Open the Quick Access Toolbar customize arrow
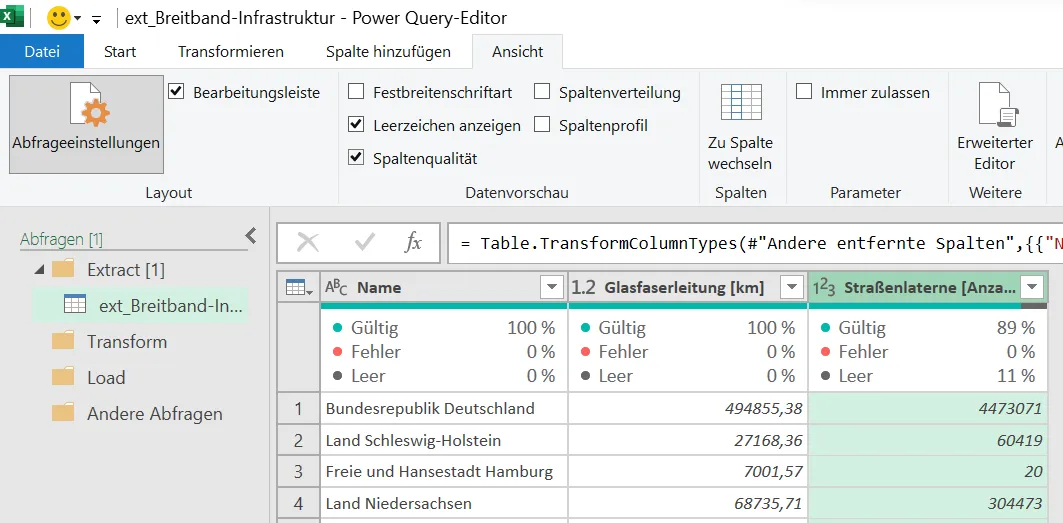Viewport: 1063px width, 523px height. [x=96, y=20]
